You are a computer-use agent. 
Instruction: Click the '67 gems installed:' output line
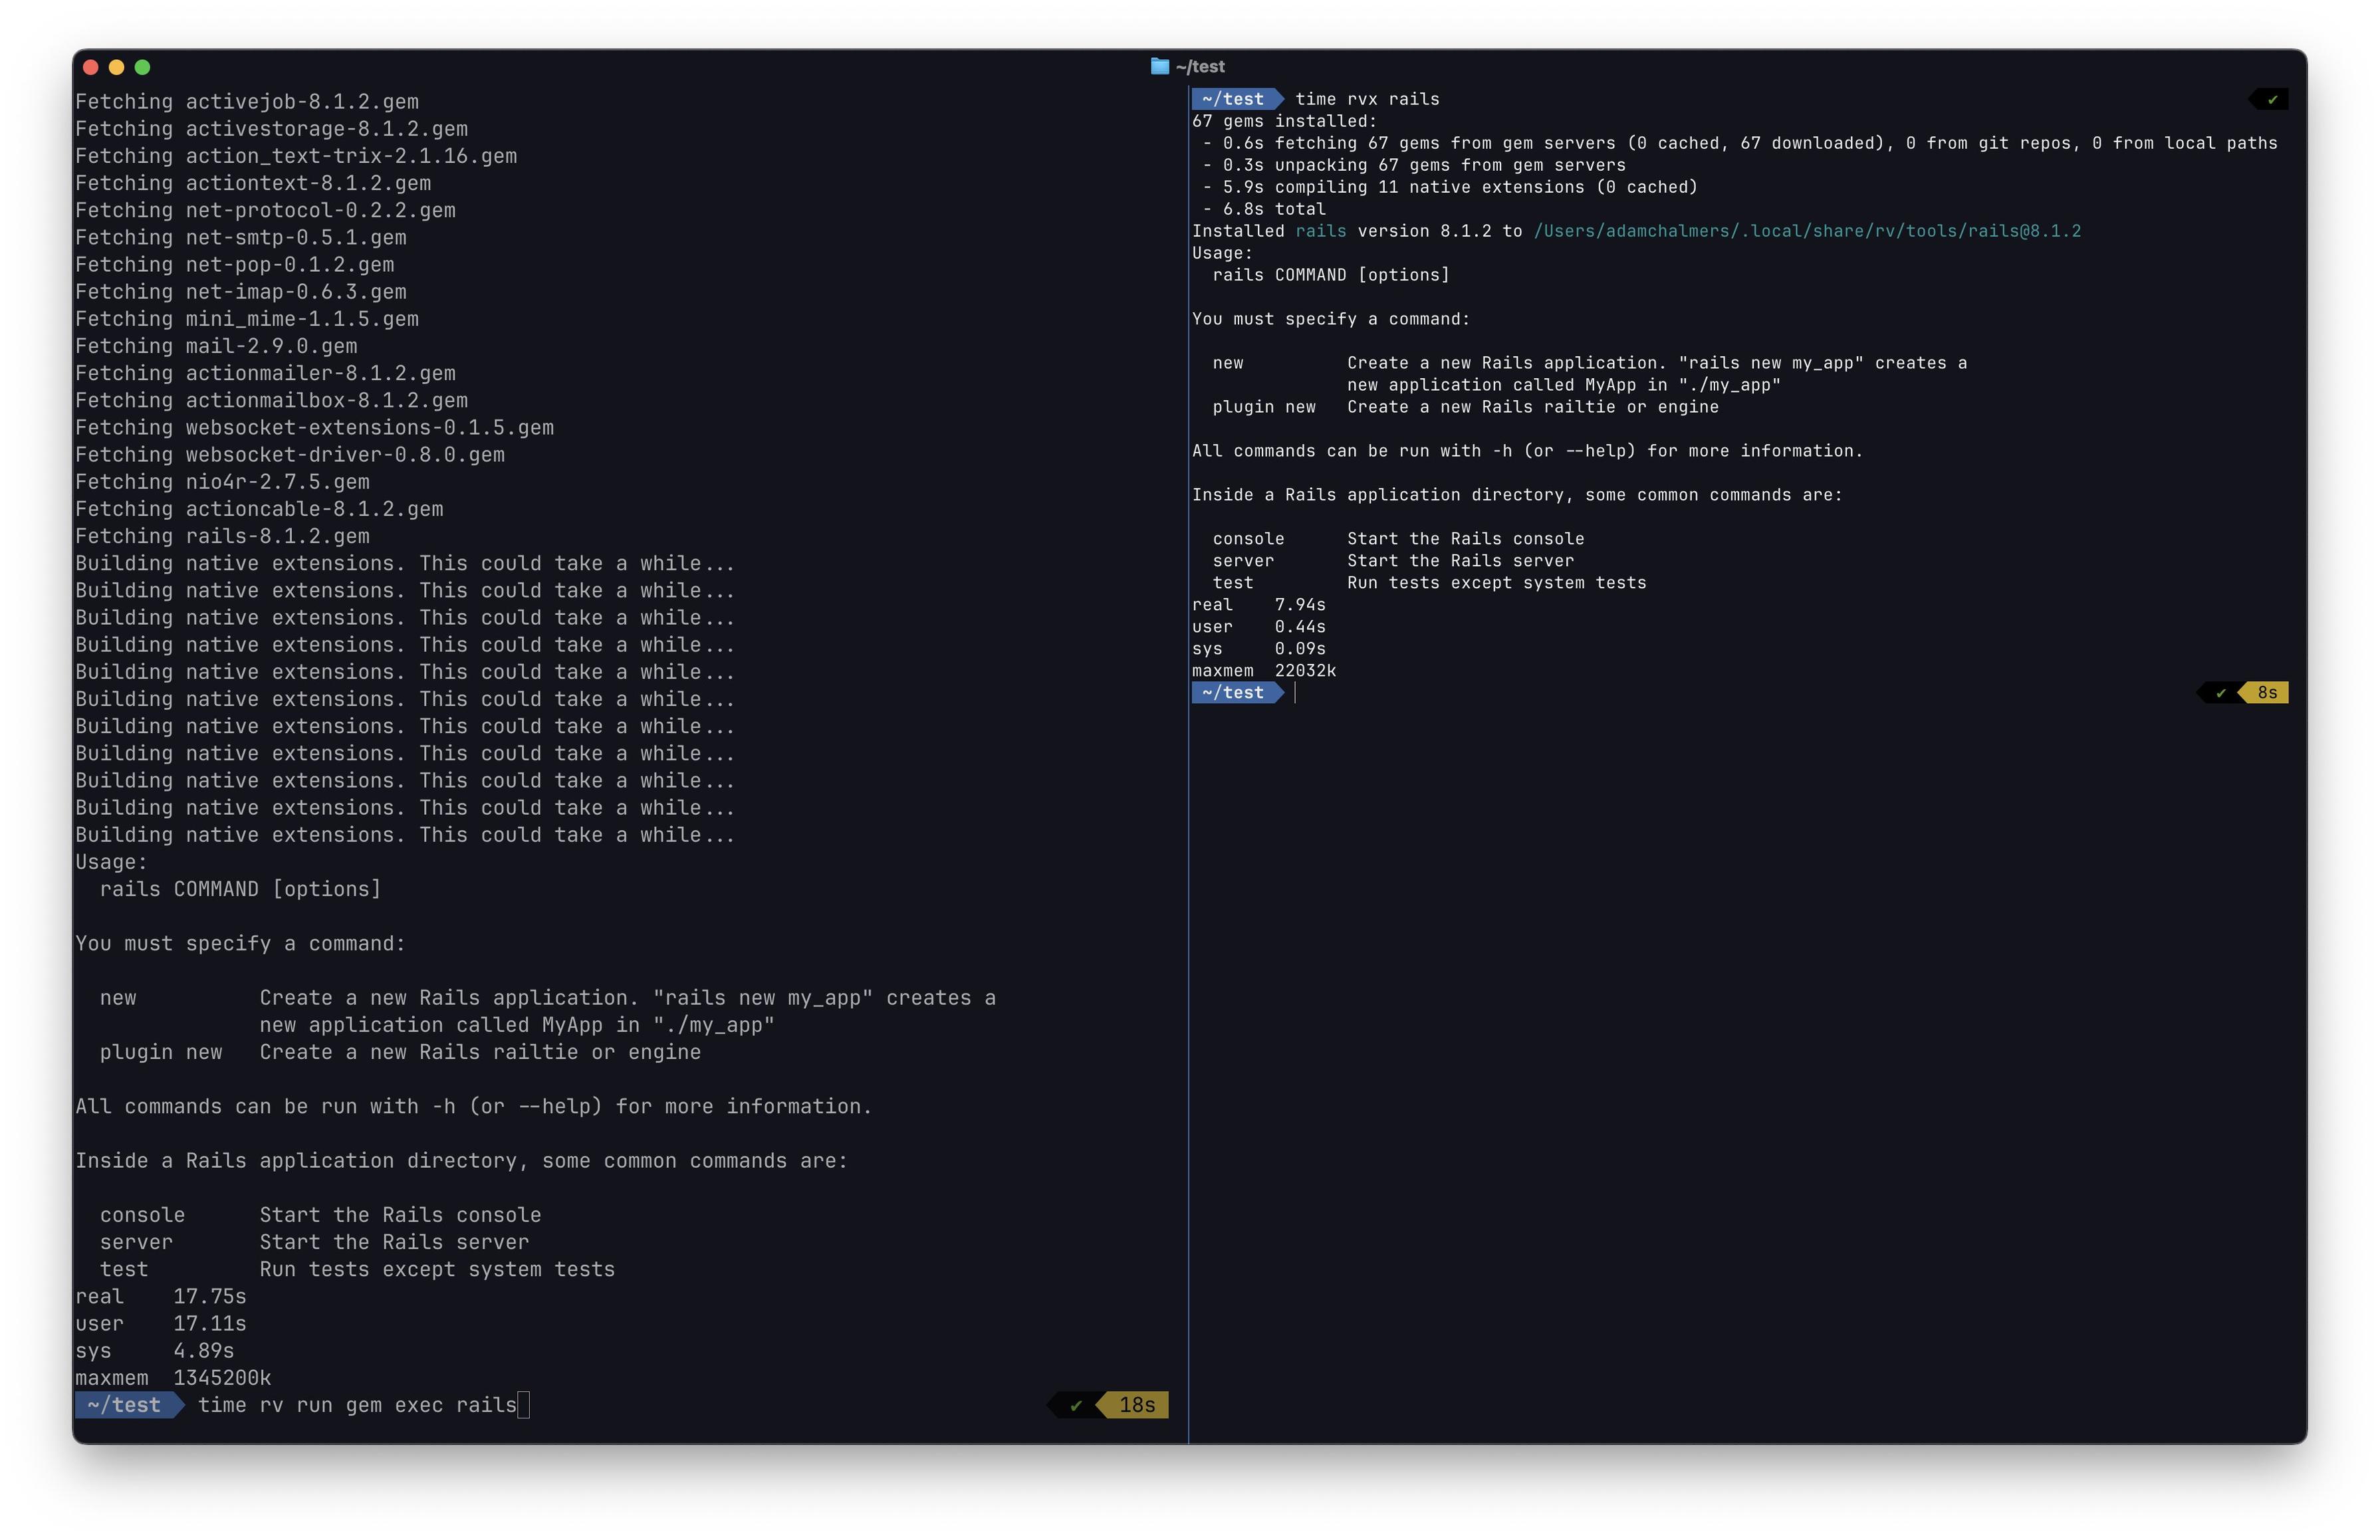[1284, 121]
